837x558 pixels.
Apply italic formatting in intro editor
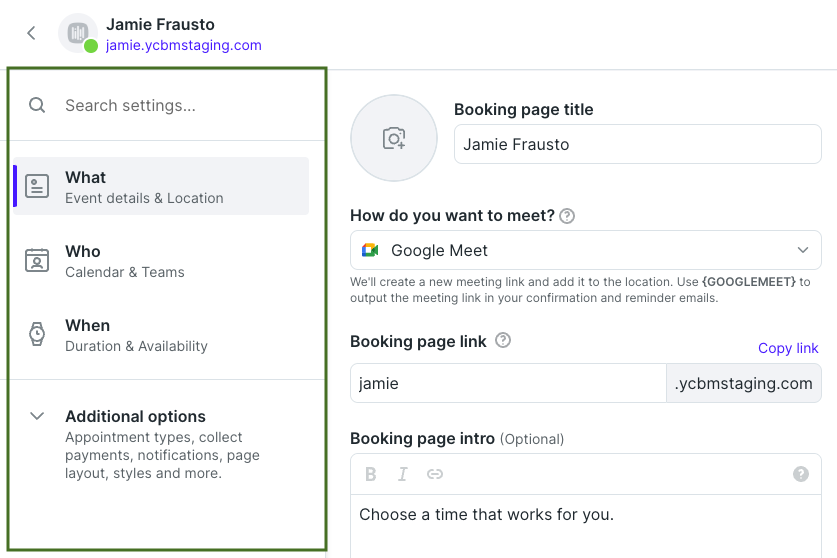(402, 474)
